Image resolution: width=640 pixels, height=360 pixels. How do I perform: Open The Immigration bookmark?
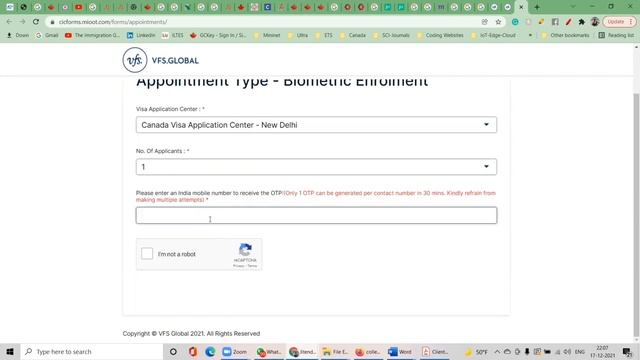coord(92,36)
